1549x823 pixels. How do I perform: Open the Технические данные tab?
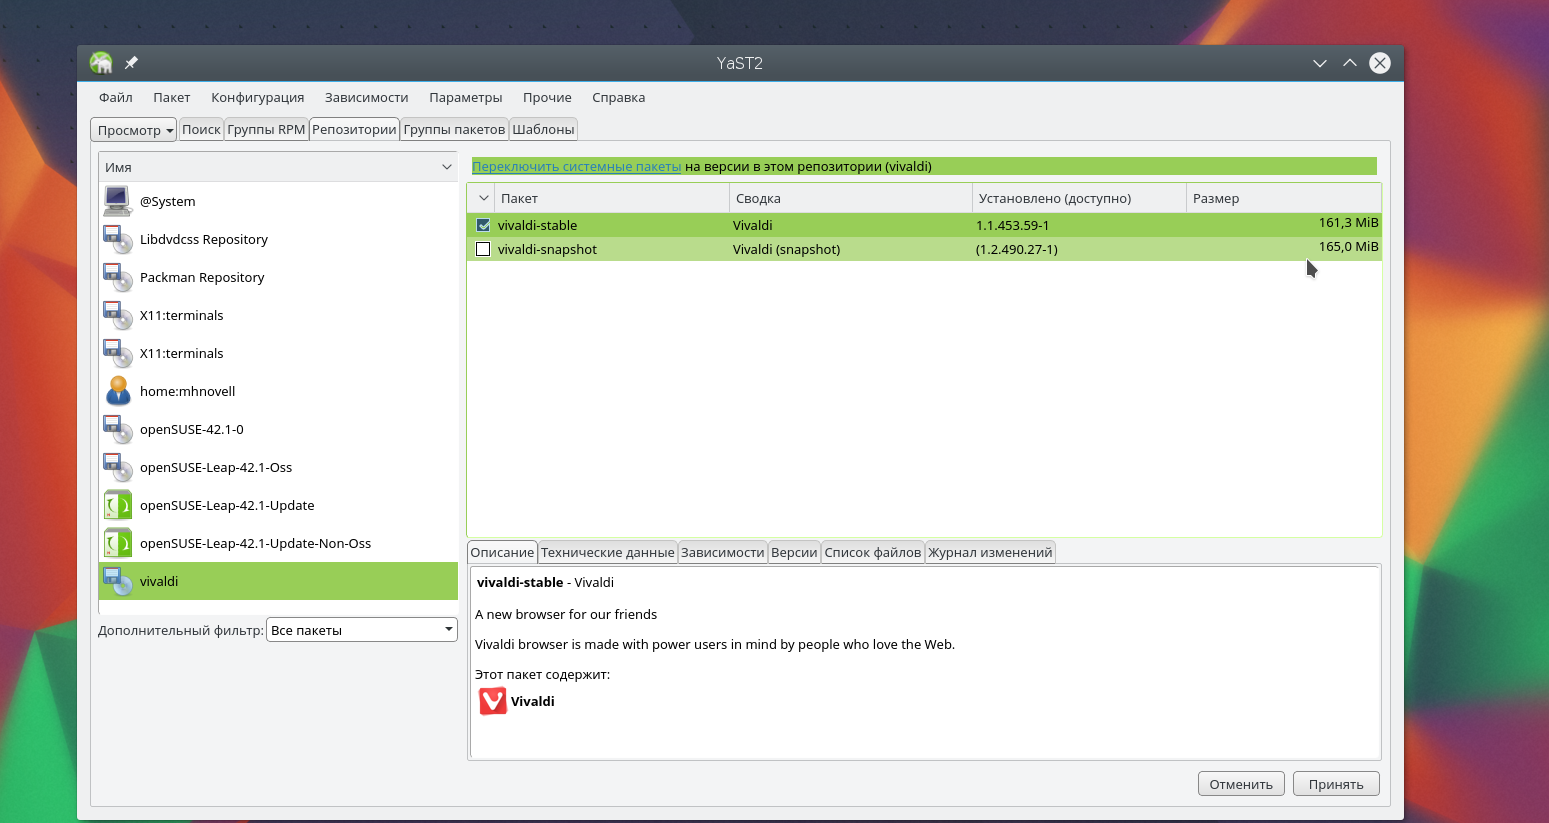point(607,552)
